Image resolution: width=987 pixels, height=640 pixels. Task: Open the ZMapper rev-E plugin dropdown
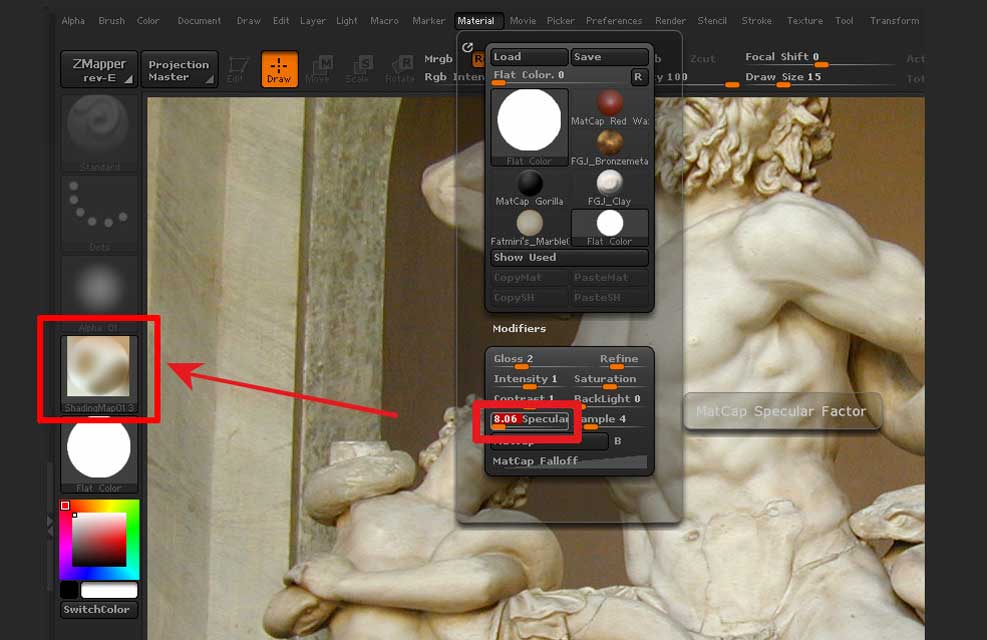coord(99,69)
